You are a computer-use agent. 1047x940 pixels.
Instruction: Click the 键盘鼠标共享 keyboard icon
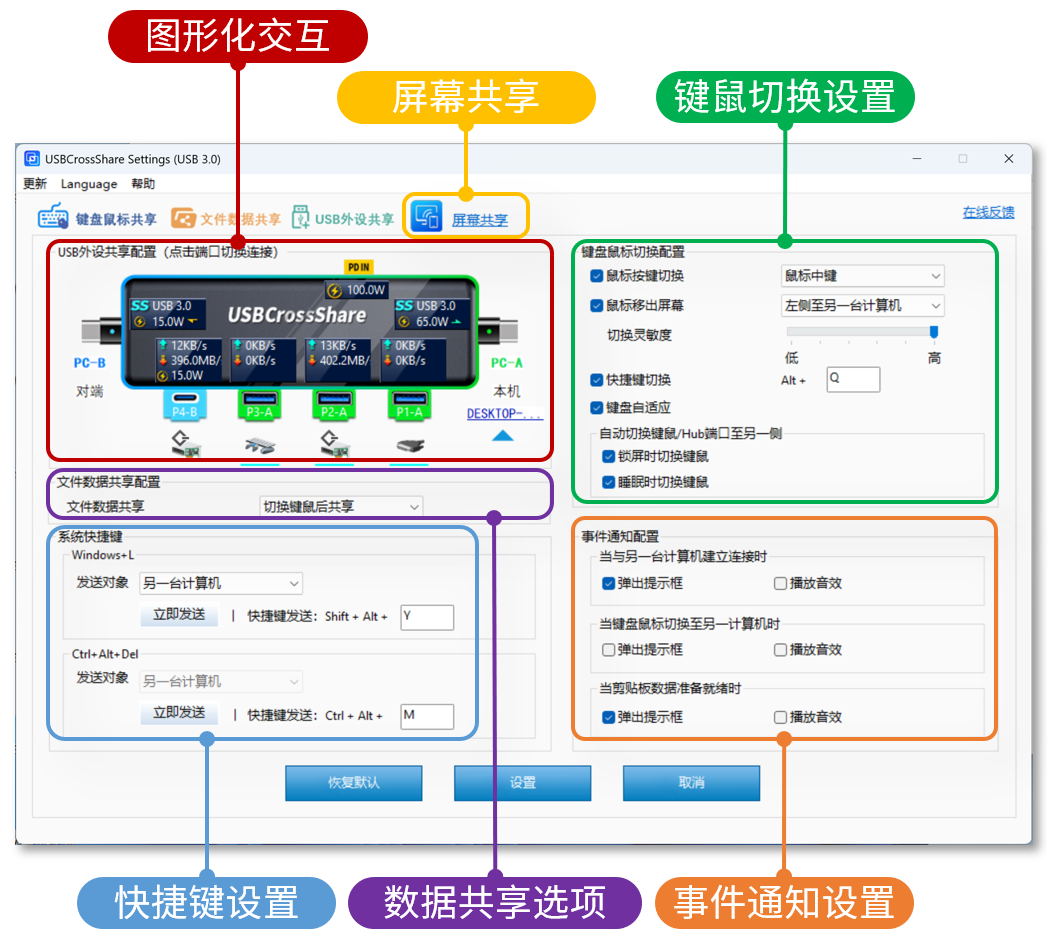click(53, 218)
